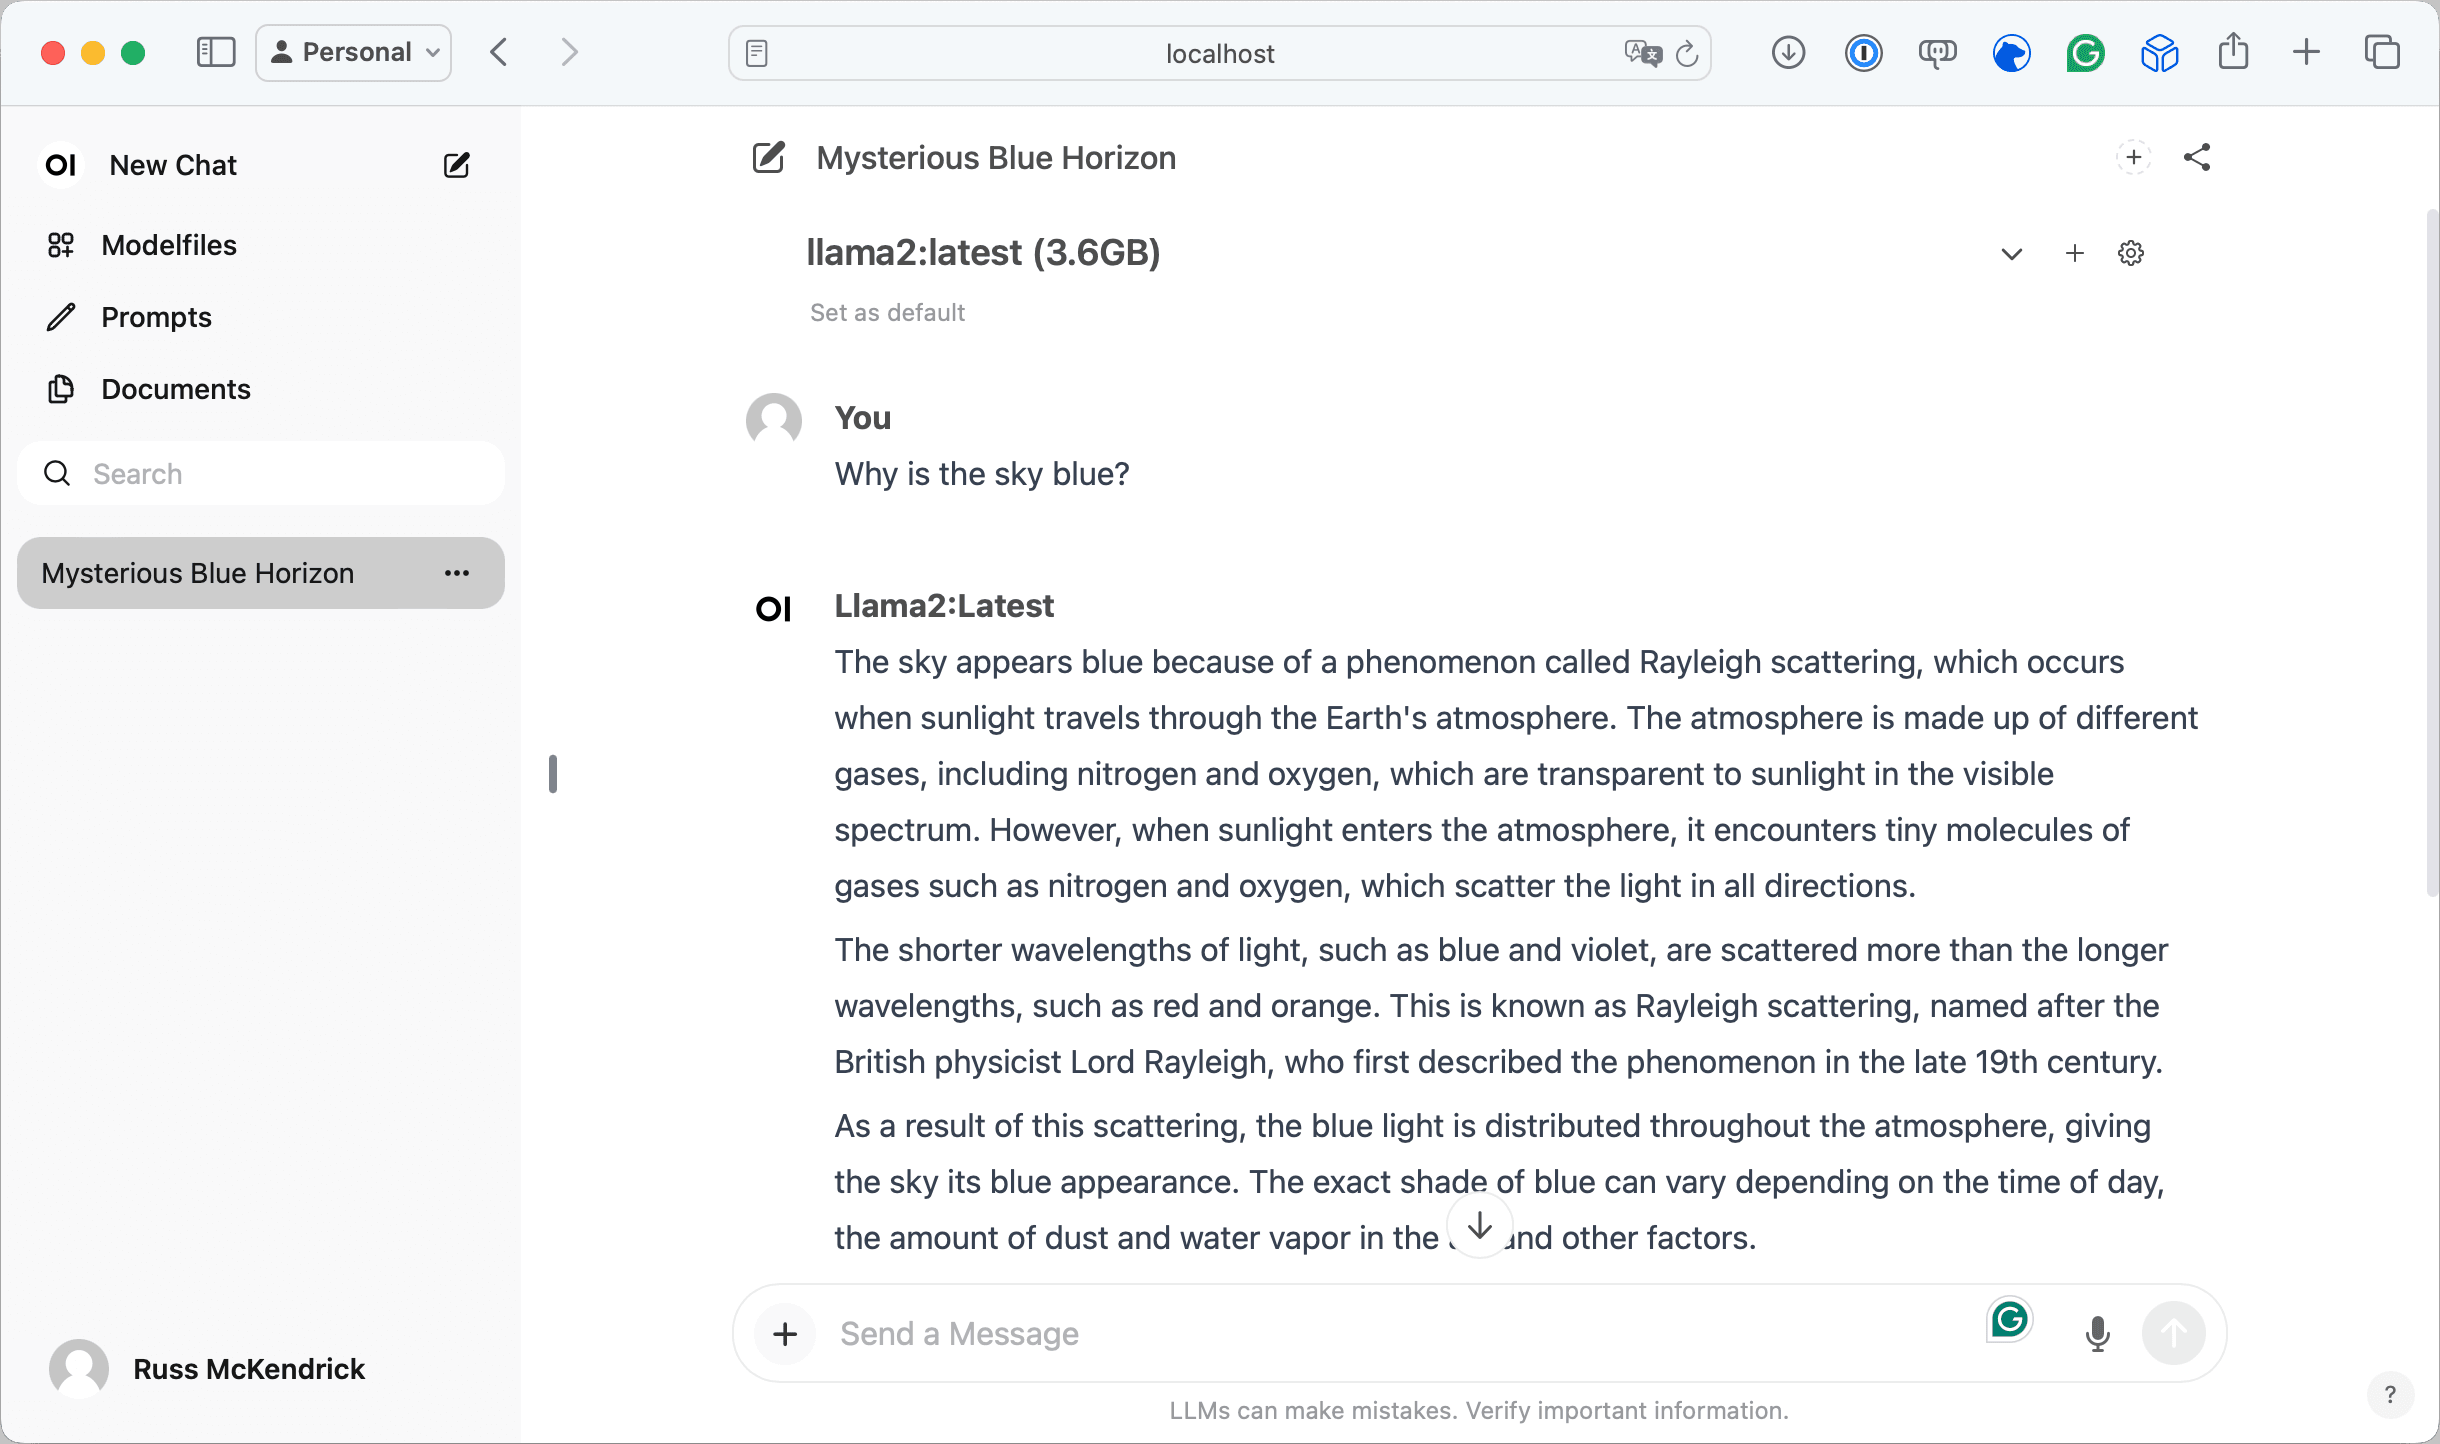The width and height of the screenshot is (2440, 1444).
Task: Open Modelfiles in the sidebar
Action: tap(168, 245)
